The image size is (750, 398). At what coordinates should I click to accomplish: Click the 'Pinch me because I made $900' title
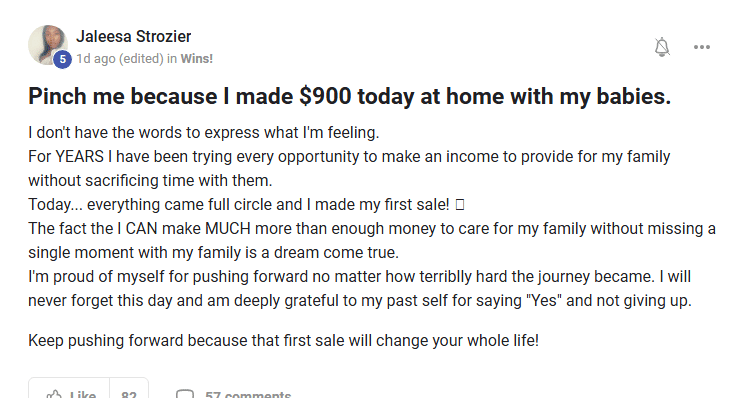point(350,96)
